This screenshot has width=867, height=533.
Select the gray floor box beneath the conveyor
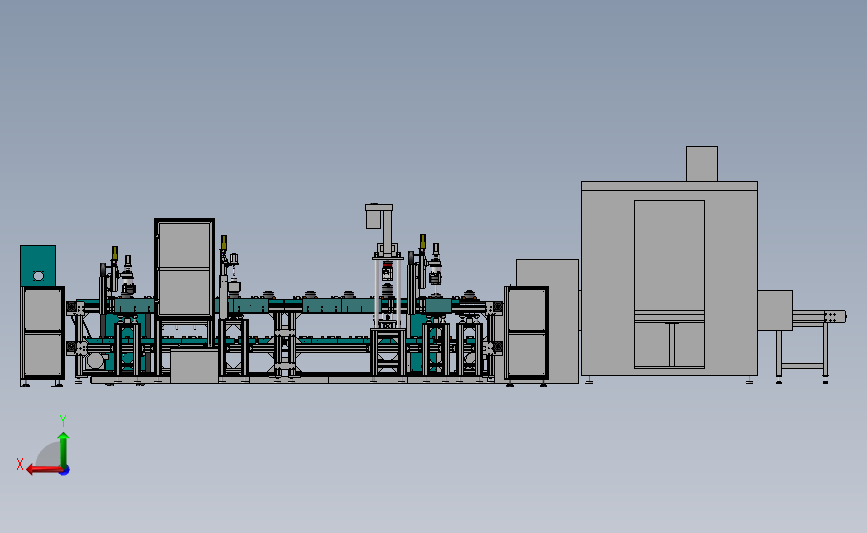[x=194, y=367]
